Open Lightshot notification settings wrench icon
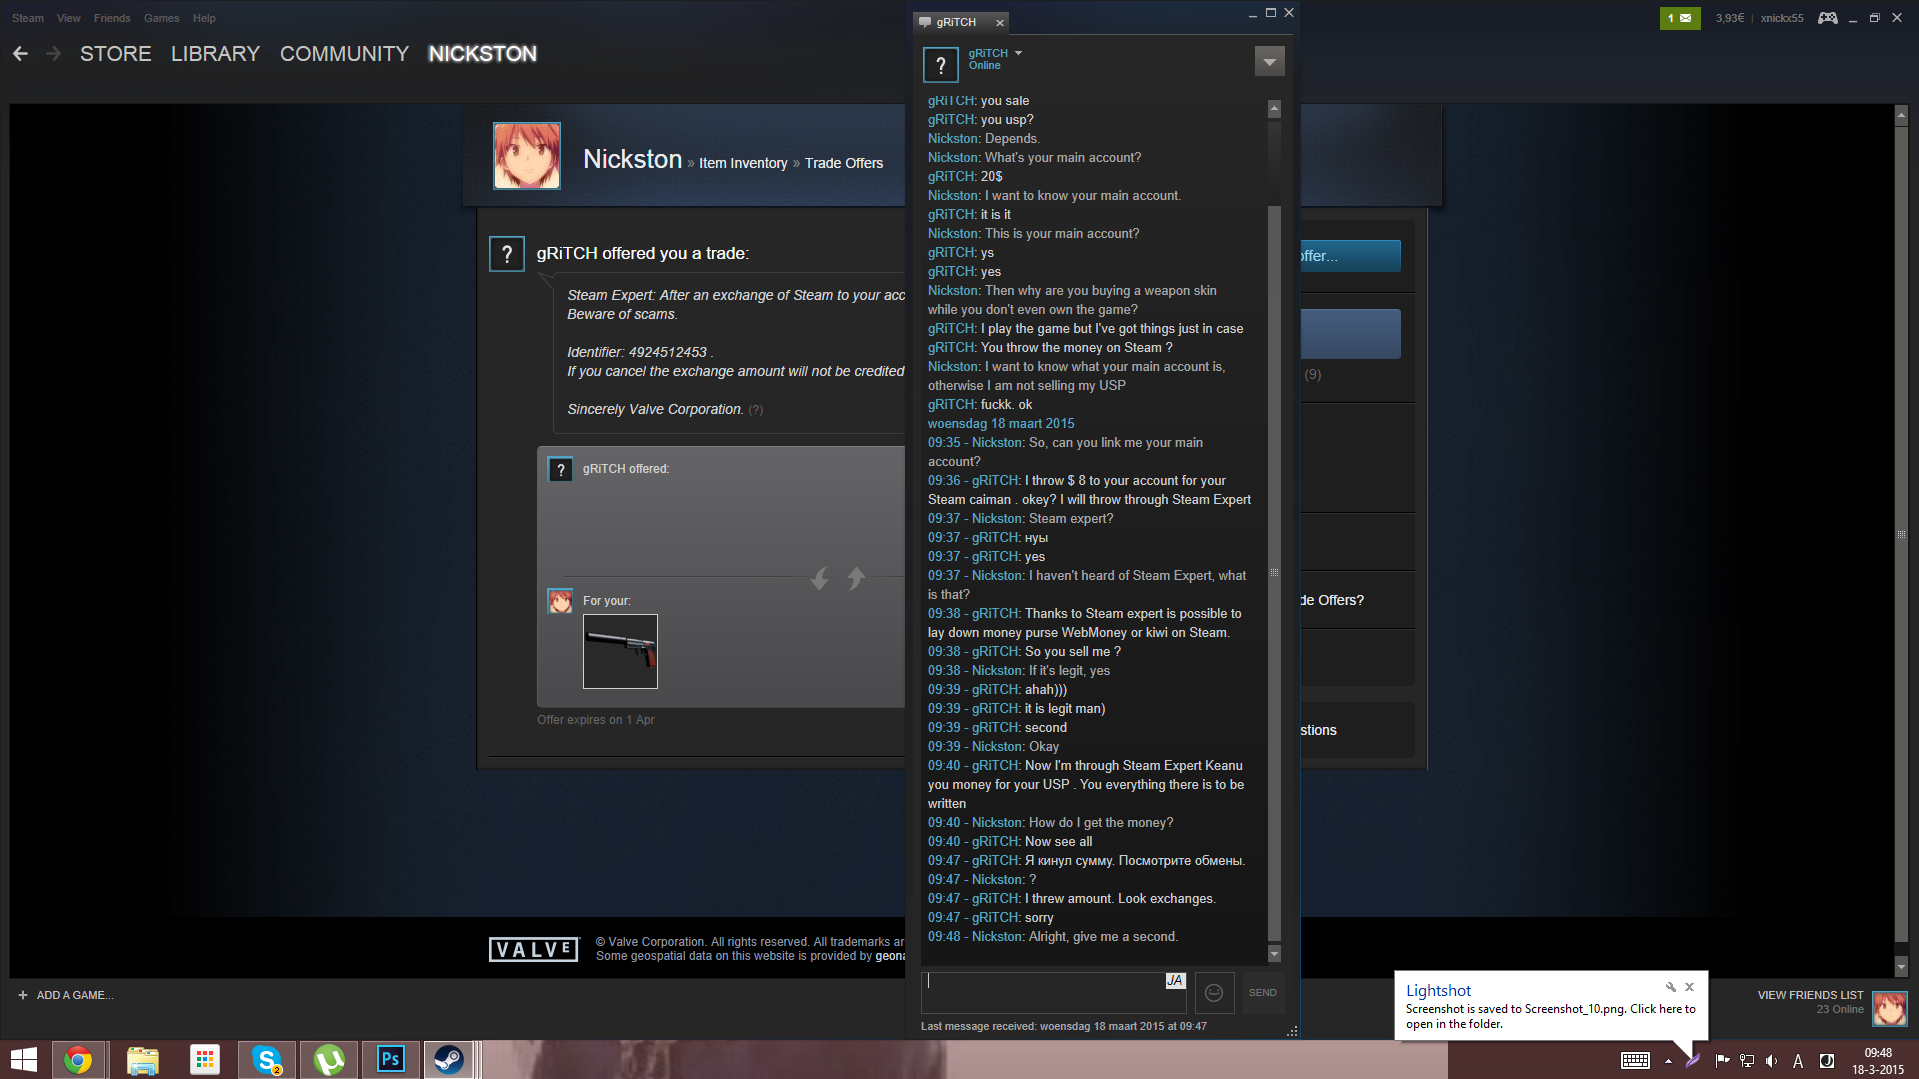Image resolution: width=1919 pixels, height=1079 pixels. 1670,987
